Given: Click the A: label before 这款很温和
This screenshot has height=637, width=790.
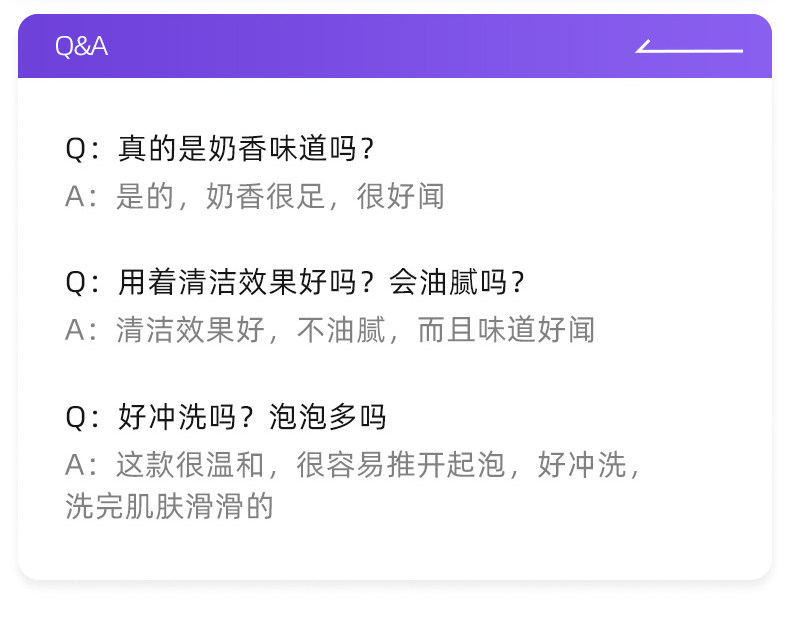Looking at the screenshot, I should coord(82,464).
